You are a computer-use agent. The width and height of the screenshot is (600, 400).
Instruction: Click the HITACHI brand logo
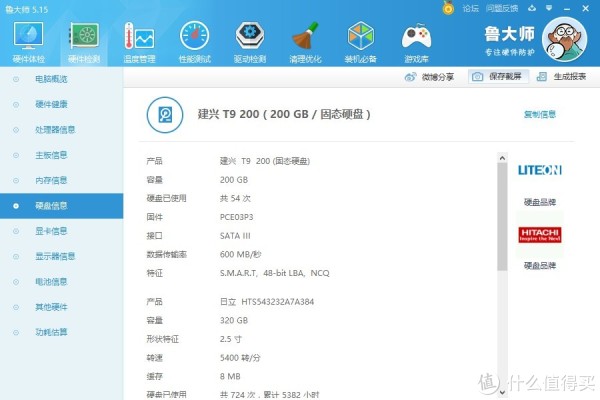pyautogui.click(x=540, y=235)
